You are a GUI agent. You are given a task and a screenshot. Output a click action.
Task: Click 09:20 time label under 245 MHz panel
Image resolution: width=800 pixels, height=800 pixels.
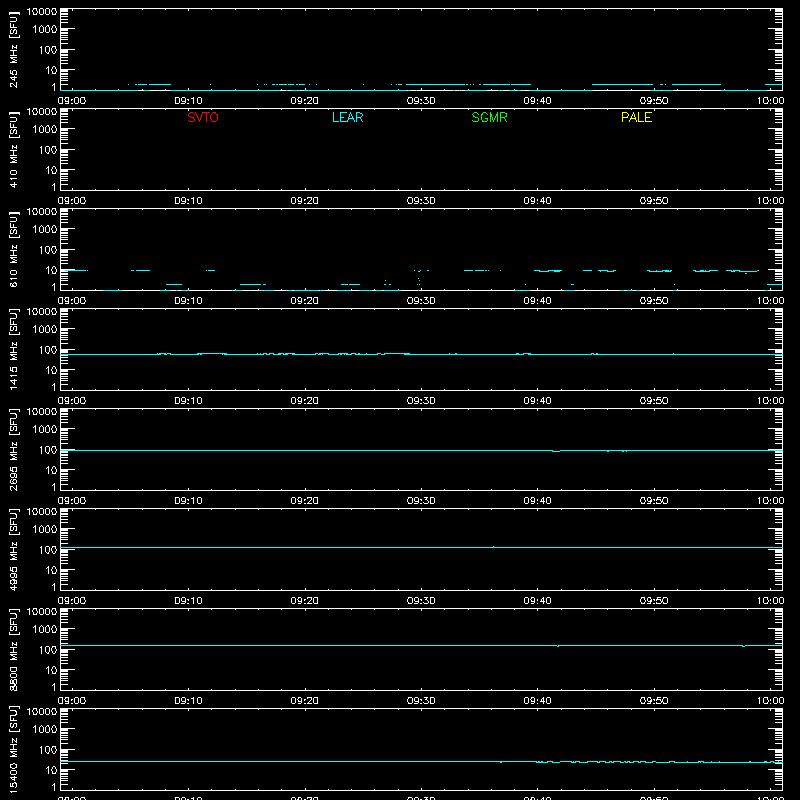pos(305,101)
